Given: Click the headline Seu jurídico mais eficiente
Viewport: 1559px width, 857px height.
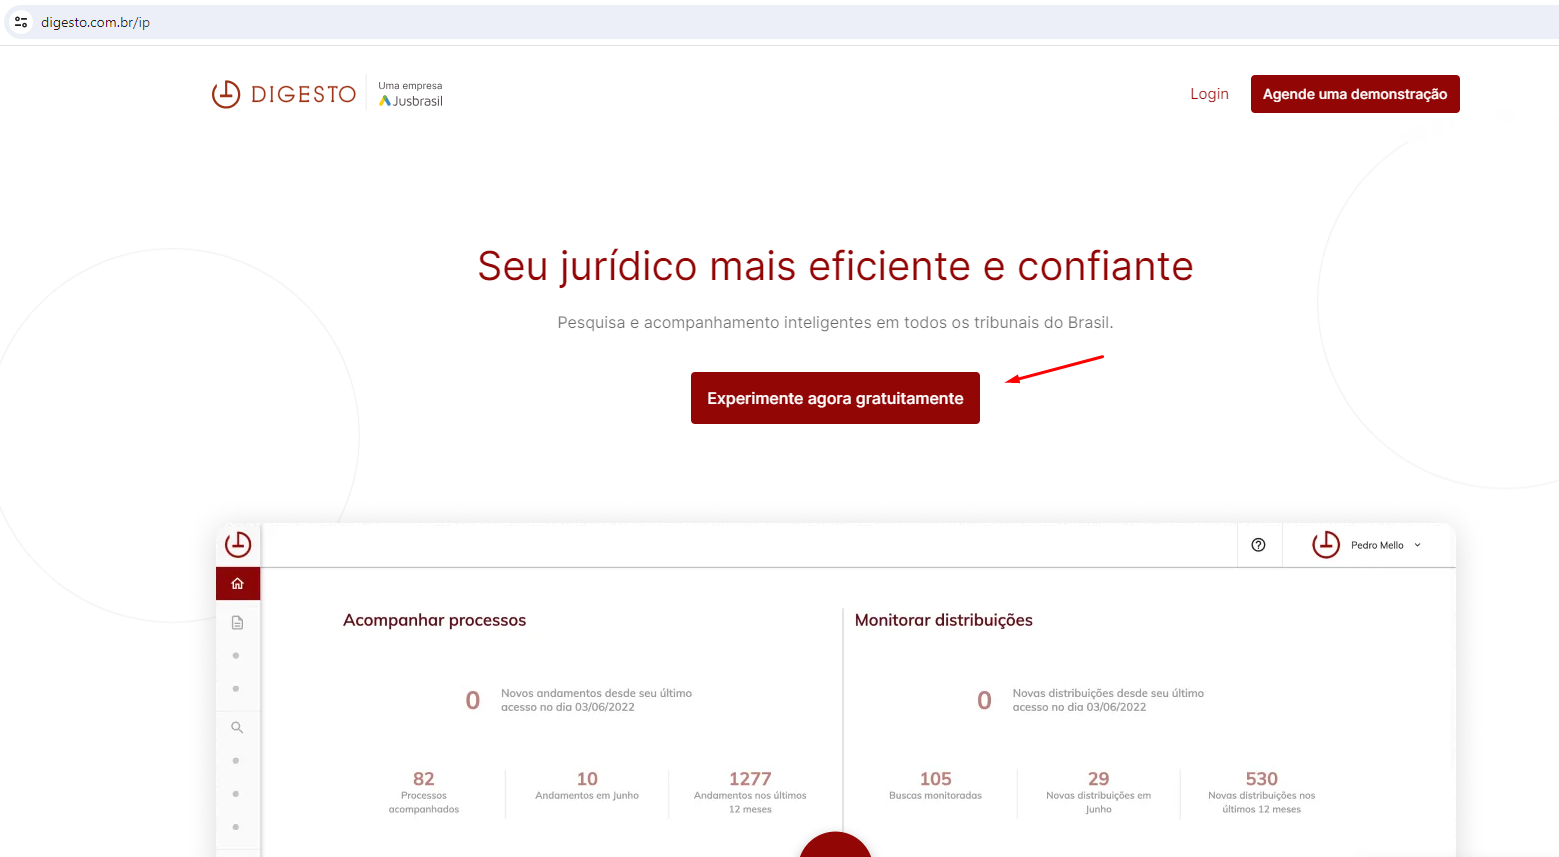Looking at the screenshot, I should click(835, 266).
